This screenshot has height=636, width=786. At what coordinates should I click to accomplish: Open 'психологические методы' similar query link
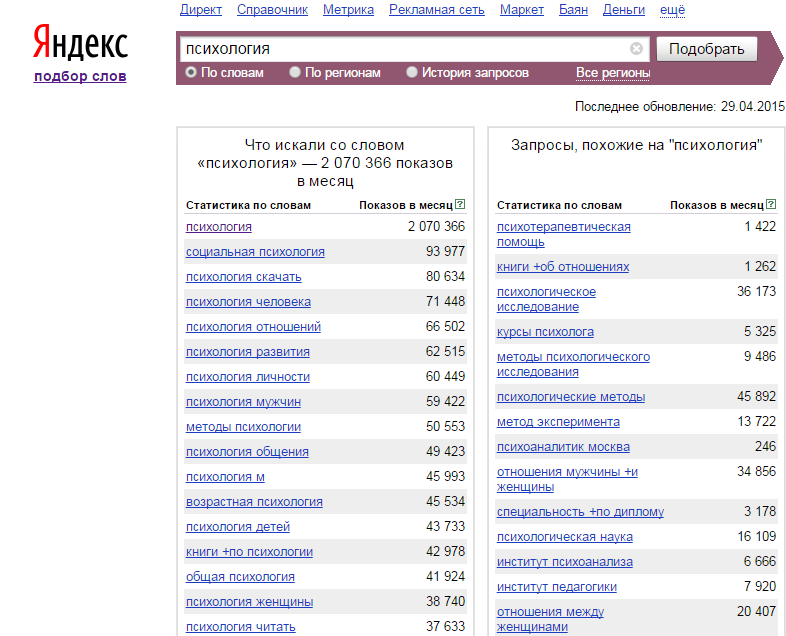pos(571,397)
